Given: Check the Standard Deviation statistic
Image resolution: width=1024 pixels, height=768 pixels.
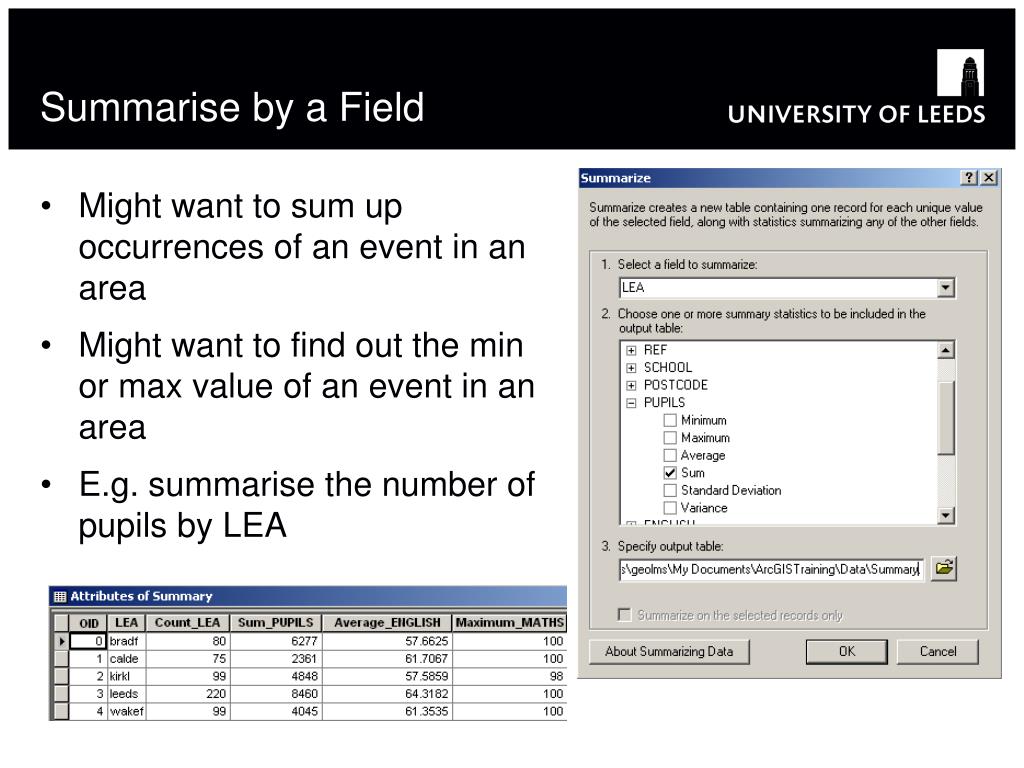Looking at the screenshot, I should pyautogui.click(x=670, y=490).
